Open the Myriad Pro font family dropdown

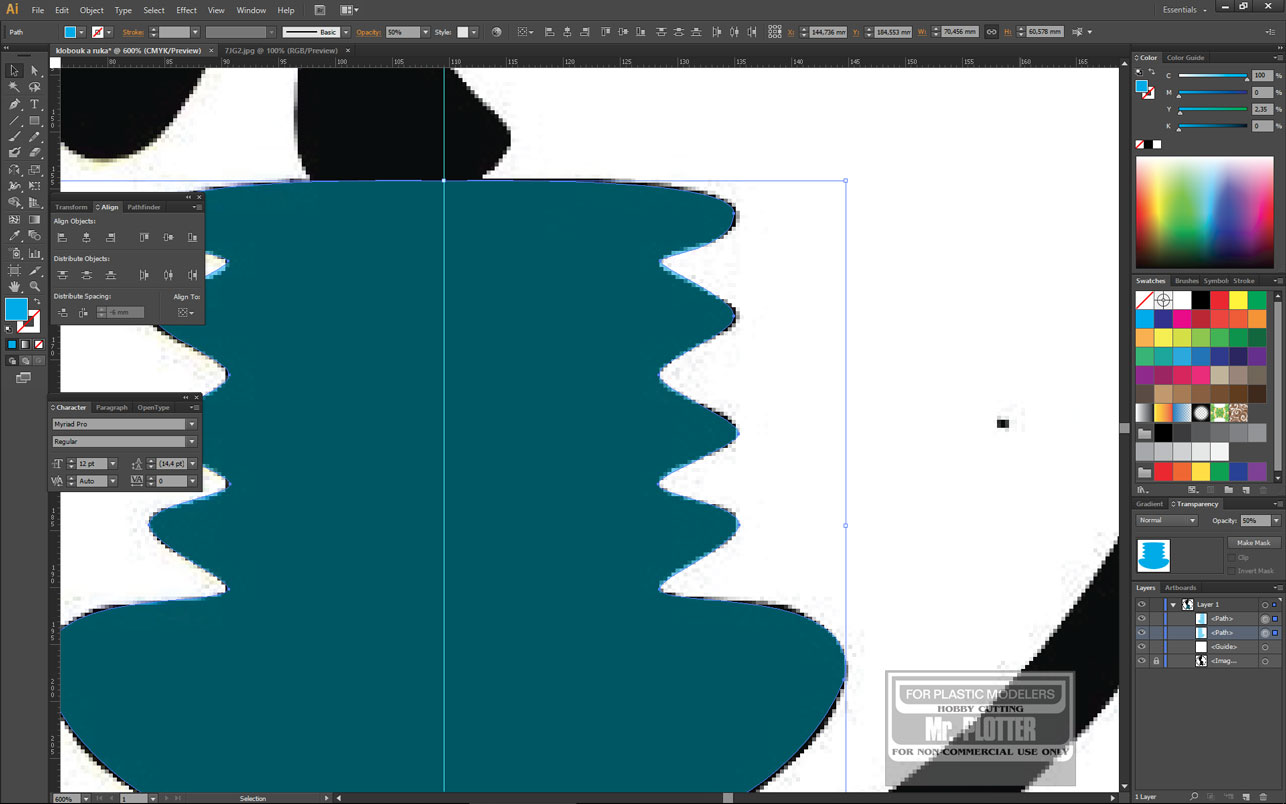pos(192,424)
